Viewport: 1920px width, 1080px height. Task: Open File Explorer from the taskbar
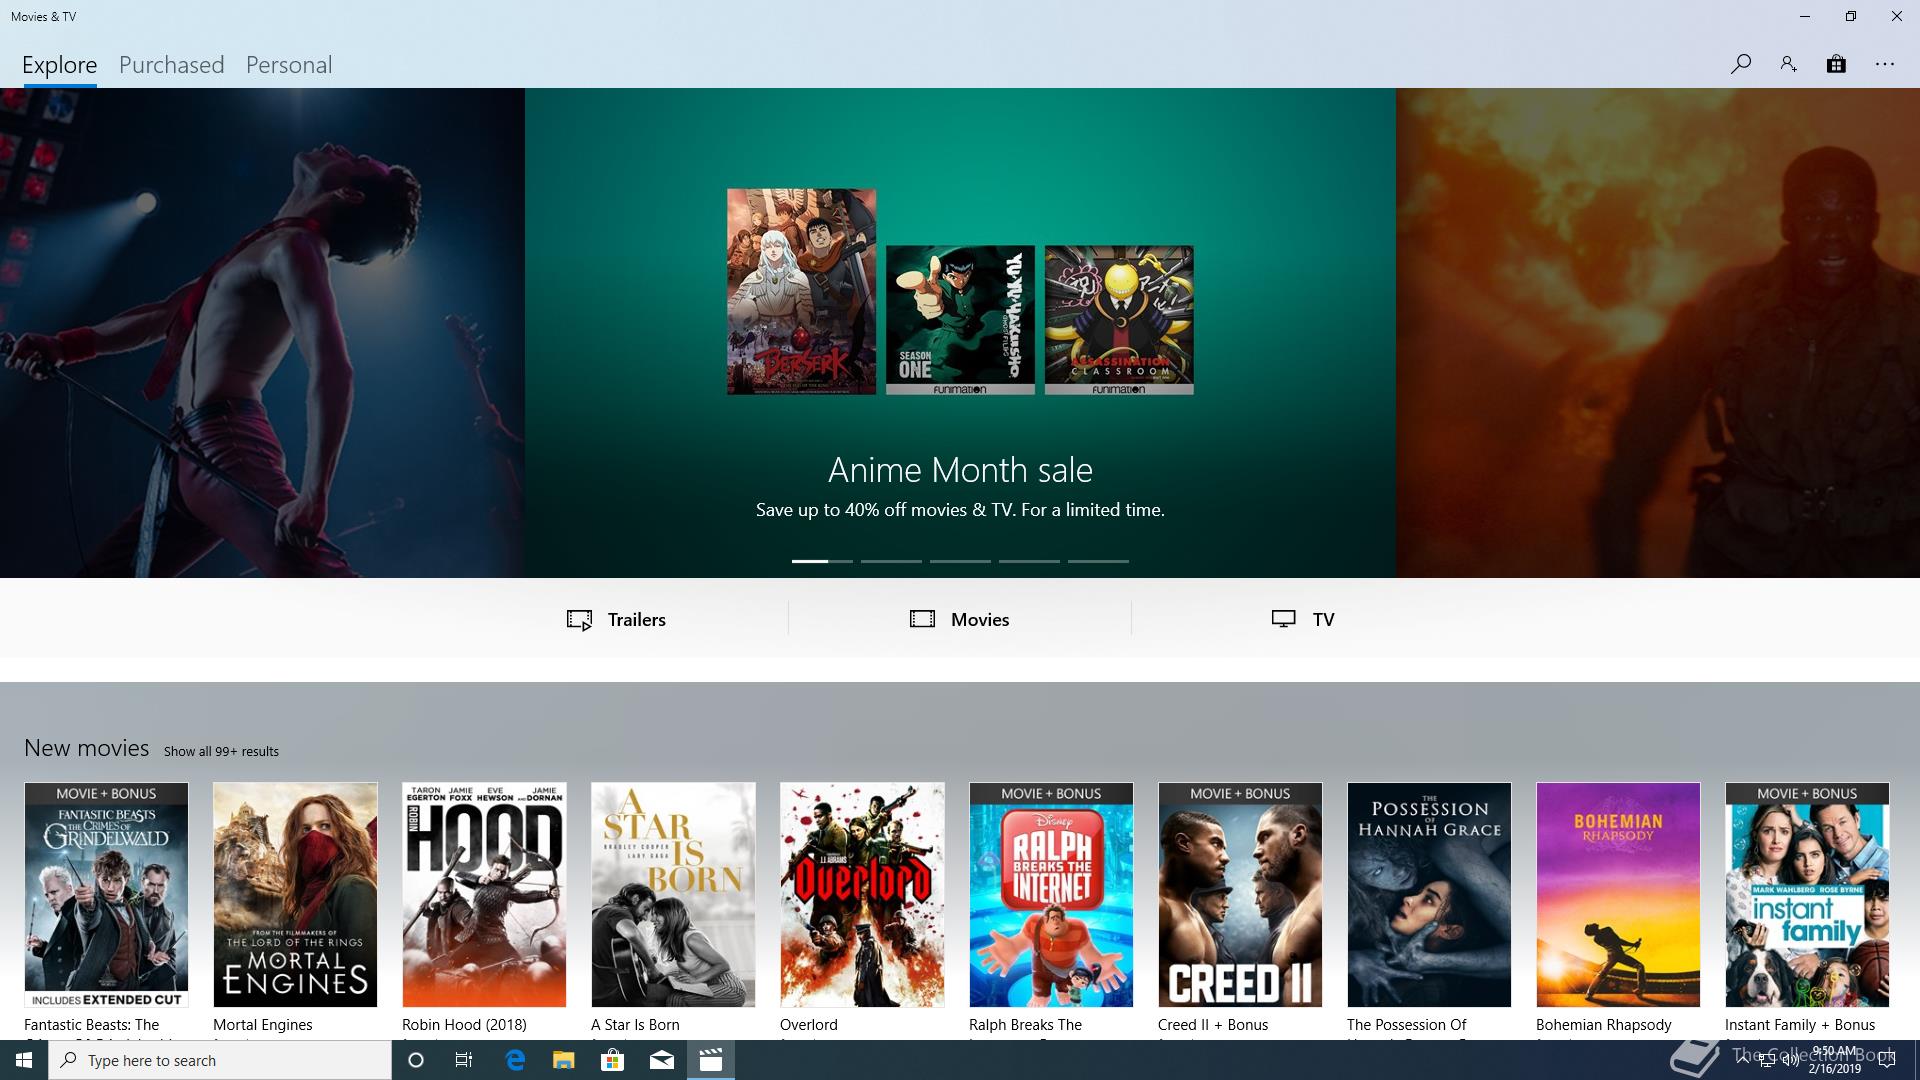click(x=564, y=1060)
